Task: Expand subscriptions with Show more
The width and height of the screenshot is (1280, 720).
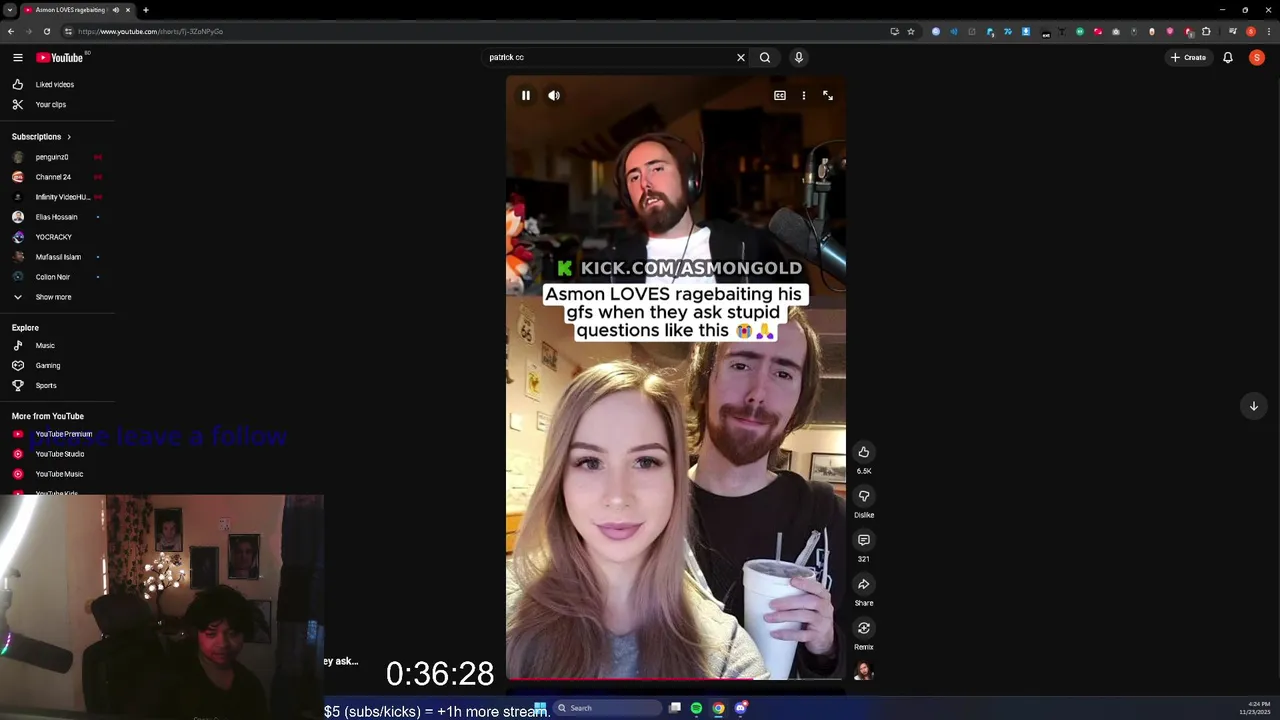Action: point(55,297)
